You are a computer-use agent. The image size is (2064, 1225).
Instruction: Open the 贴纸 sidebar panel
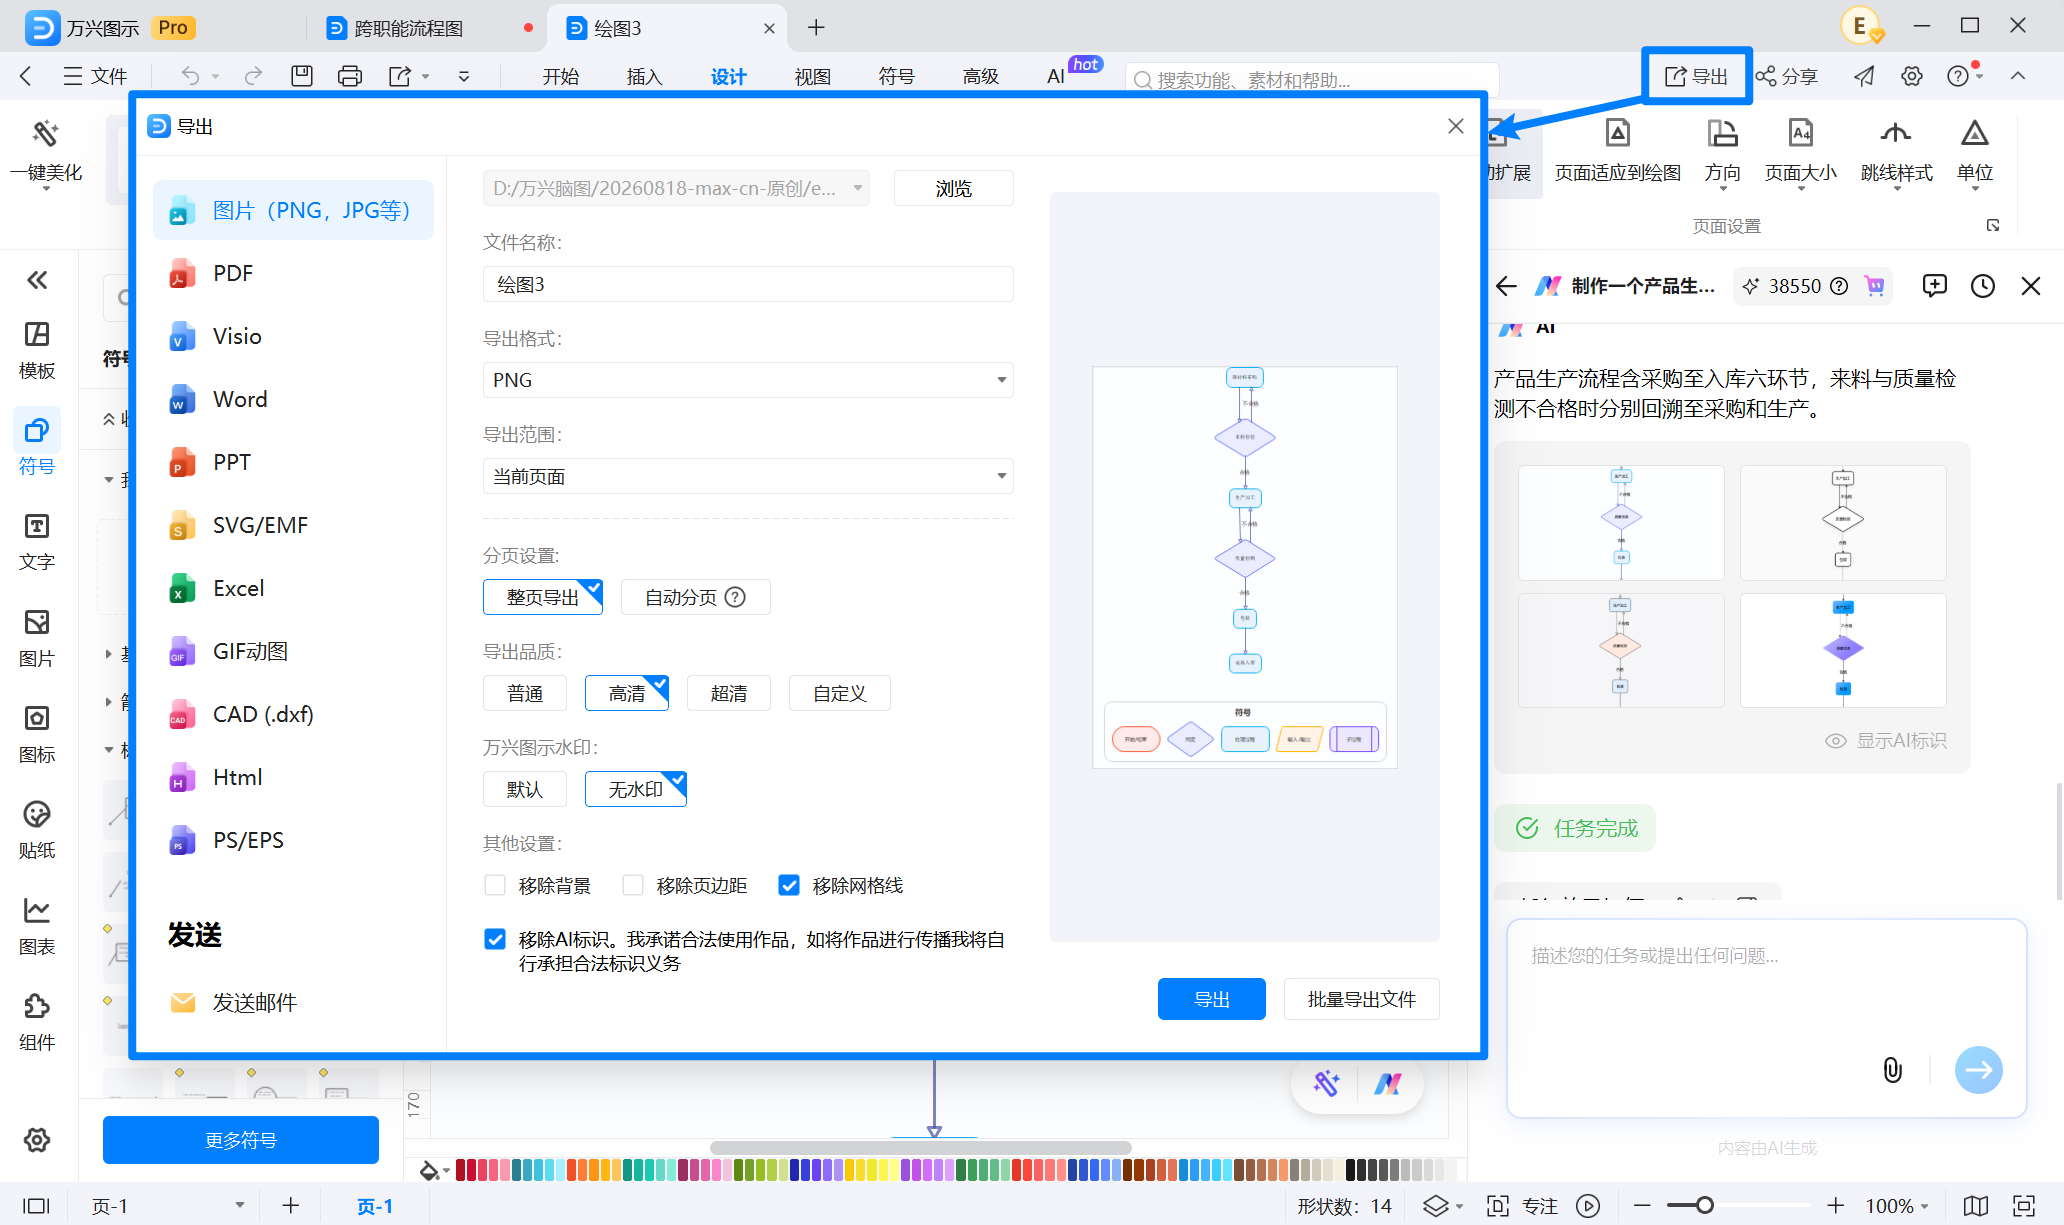37,830
